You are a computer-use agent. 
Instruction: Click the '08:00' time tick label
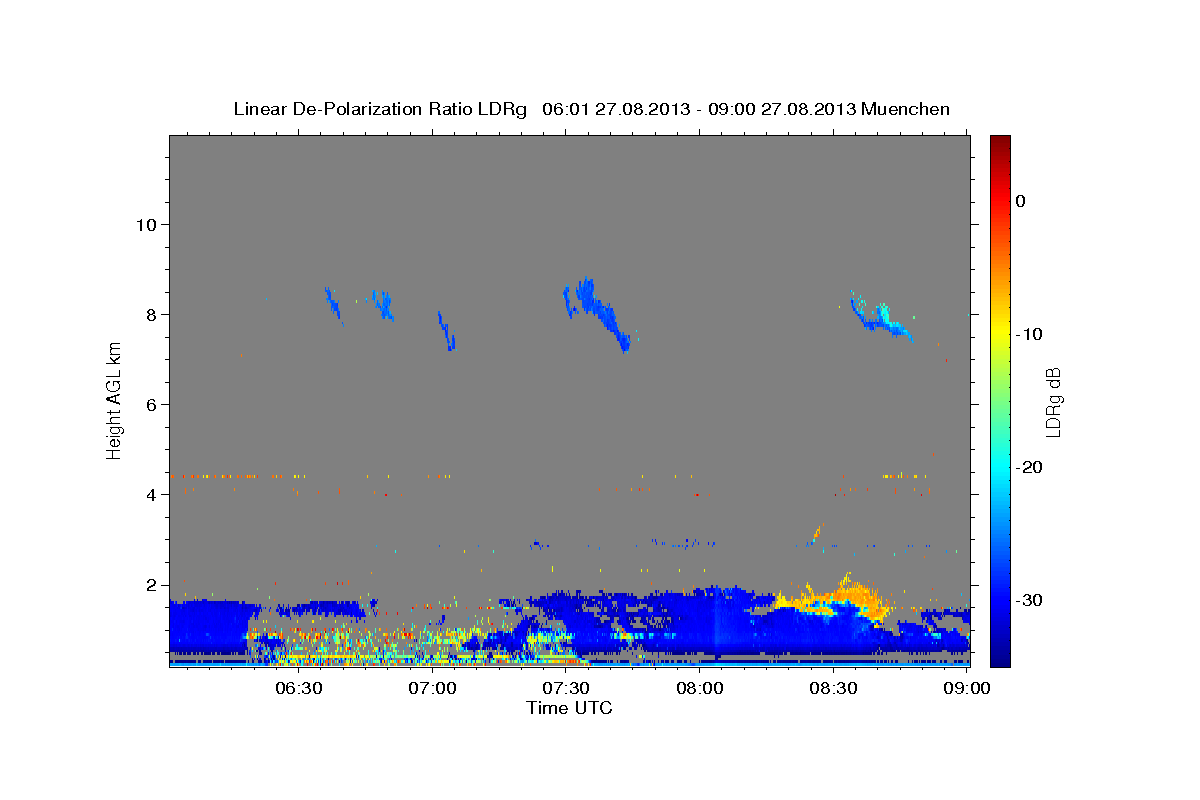[x=700, y=688]
